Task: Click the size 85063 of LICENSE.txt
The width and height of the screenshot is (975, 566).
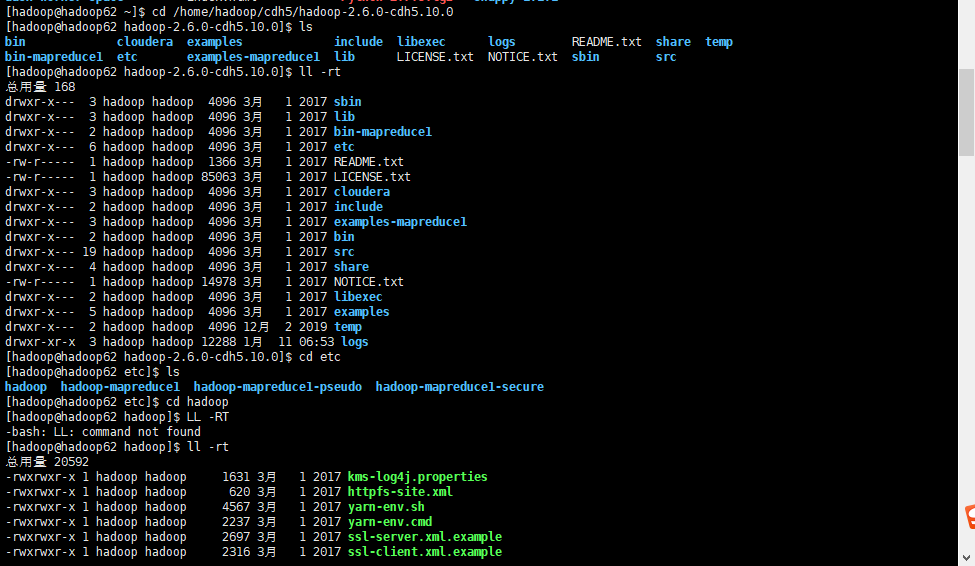Action: [x=218, y=177]
